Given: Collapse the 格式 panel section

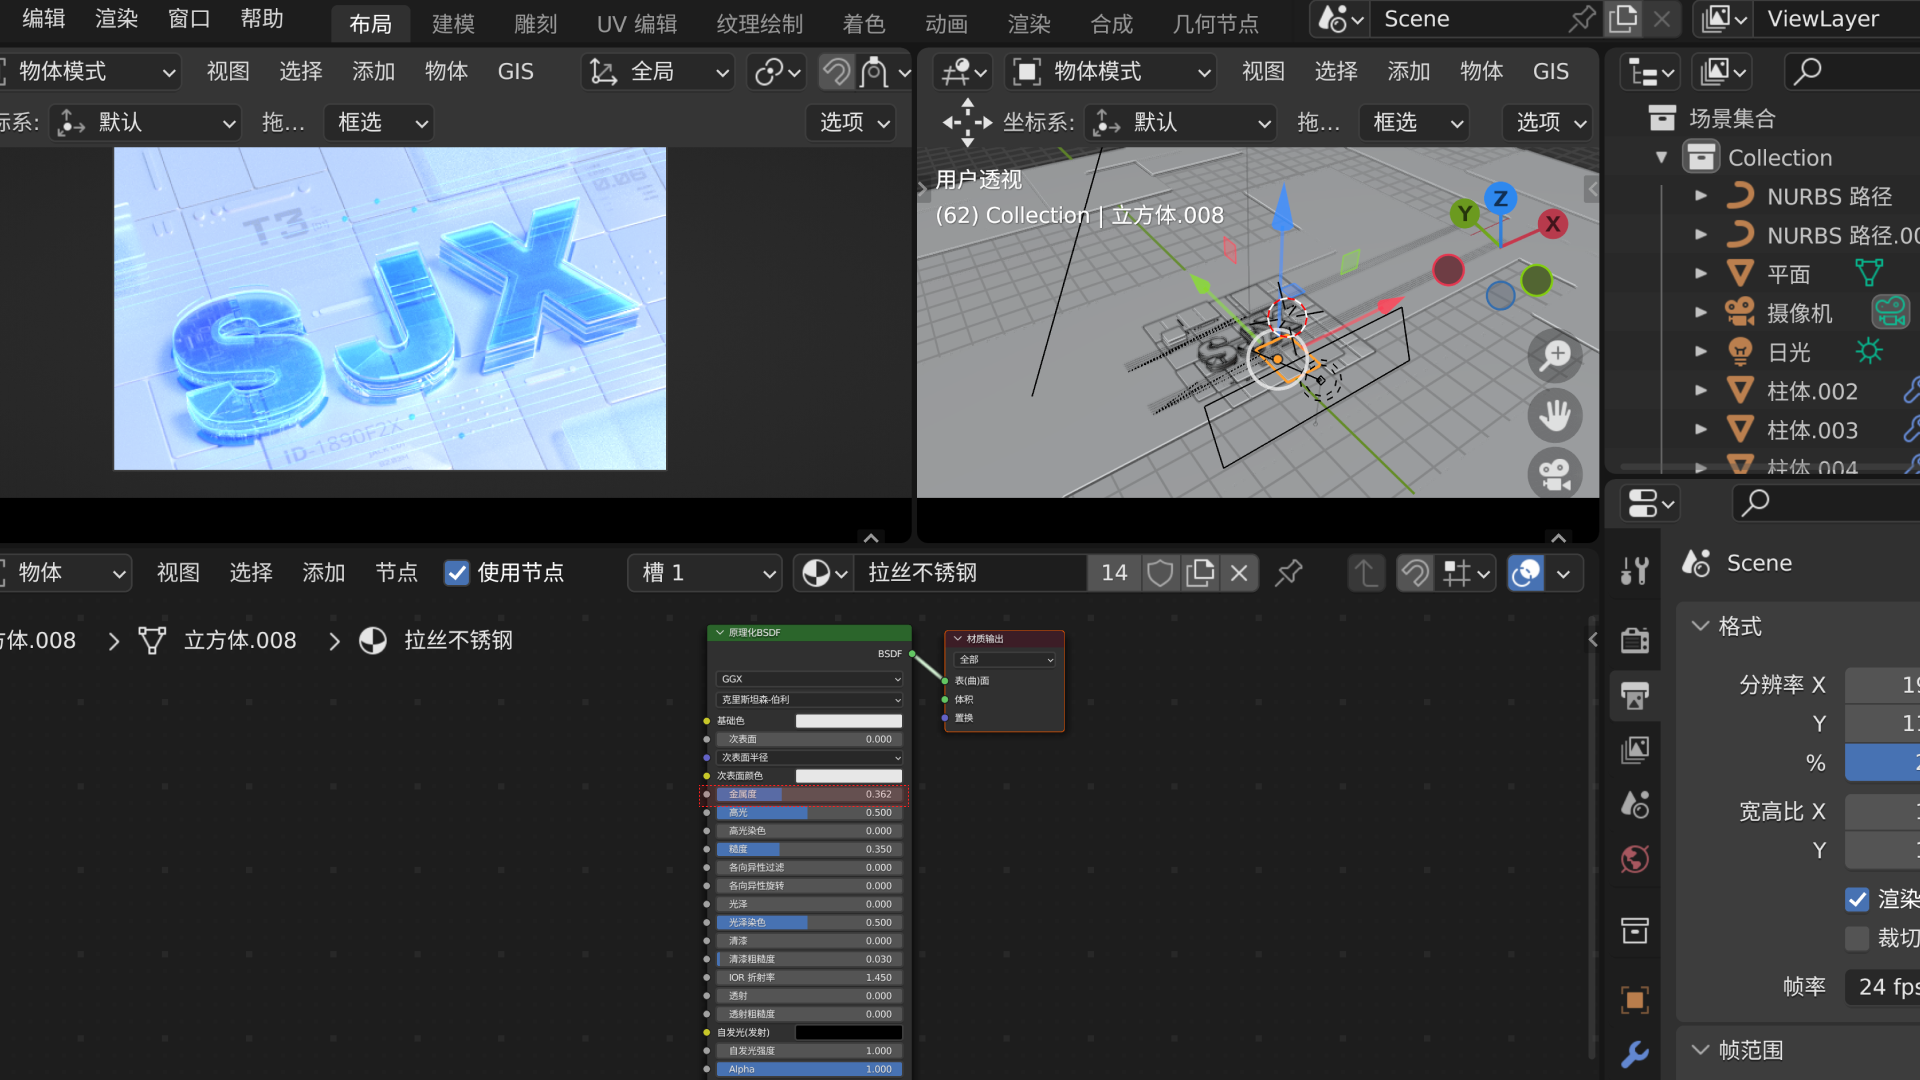Looking at the screenshot, I should 1702,626.
